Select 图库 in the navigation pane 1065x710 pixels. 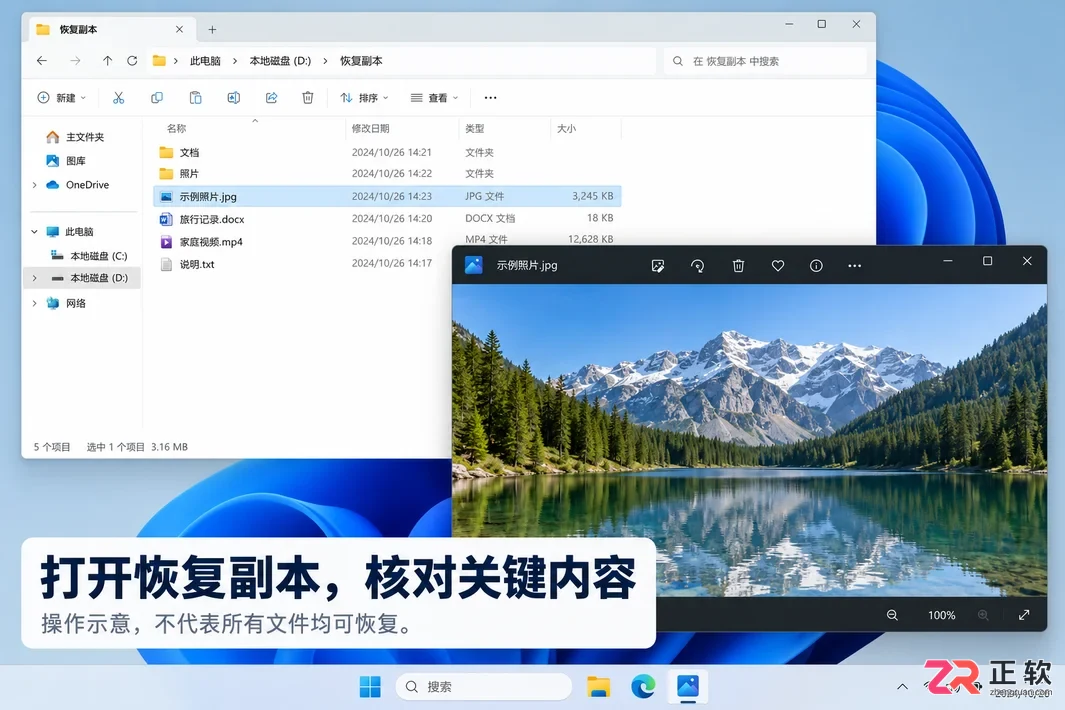point(66,161)
